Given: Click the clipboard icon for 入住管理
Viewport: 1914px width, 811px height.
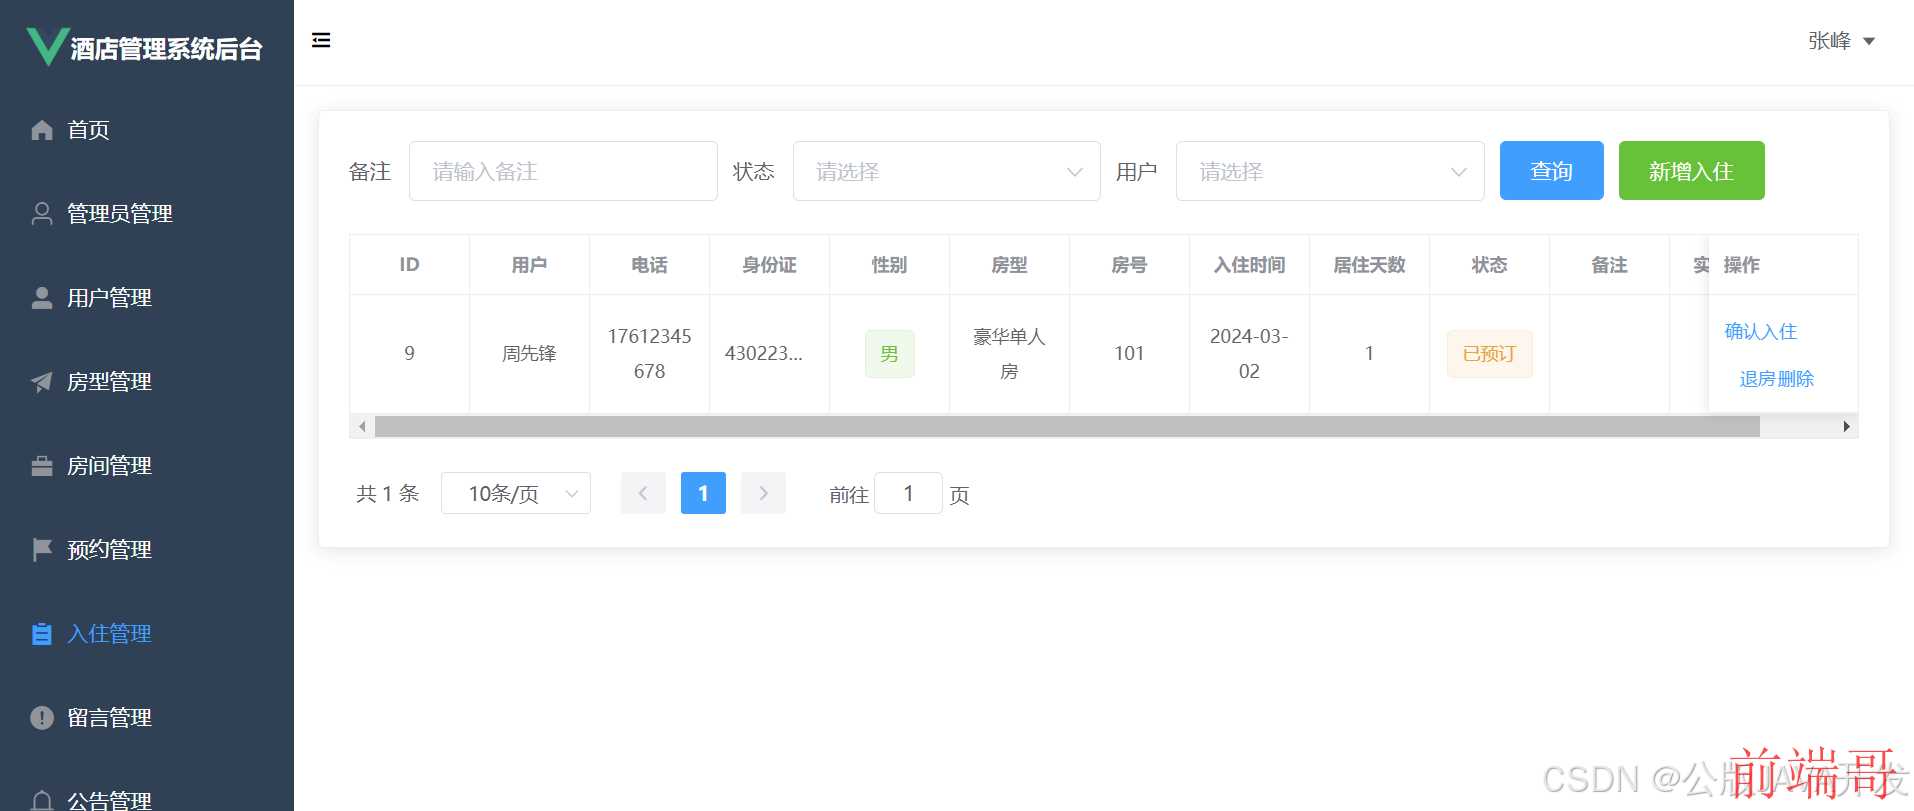Looking at the screenshot, I should [42, 634].
